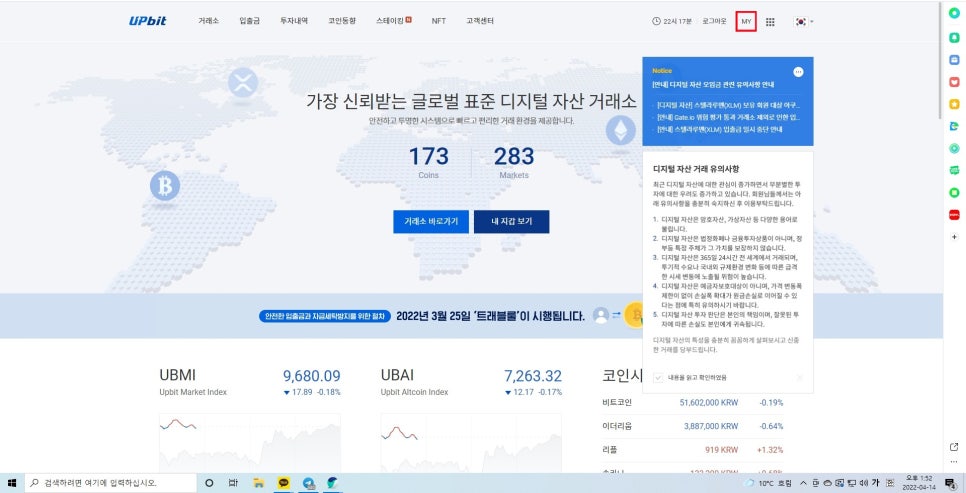Expand the Korean flag language dropdown
The width and height of the screenshot is (966, 493).
[x=804, y=22]
